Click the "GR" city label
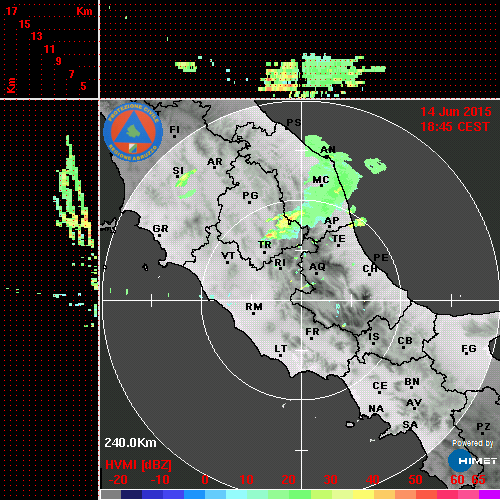500x500 pixels. [160, 229]
